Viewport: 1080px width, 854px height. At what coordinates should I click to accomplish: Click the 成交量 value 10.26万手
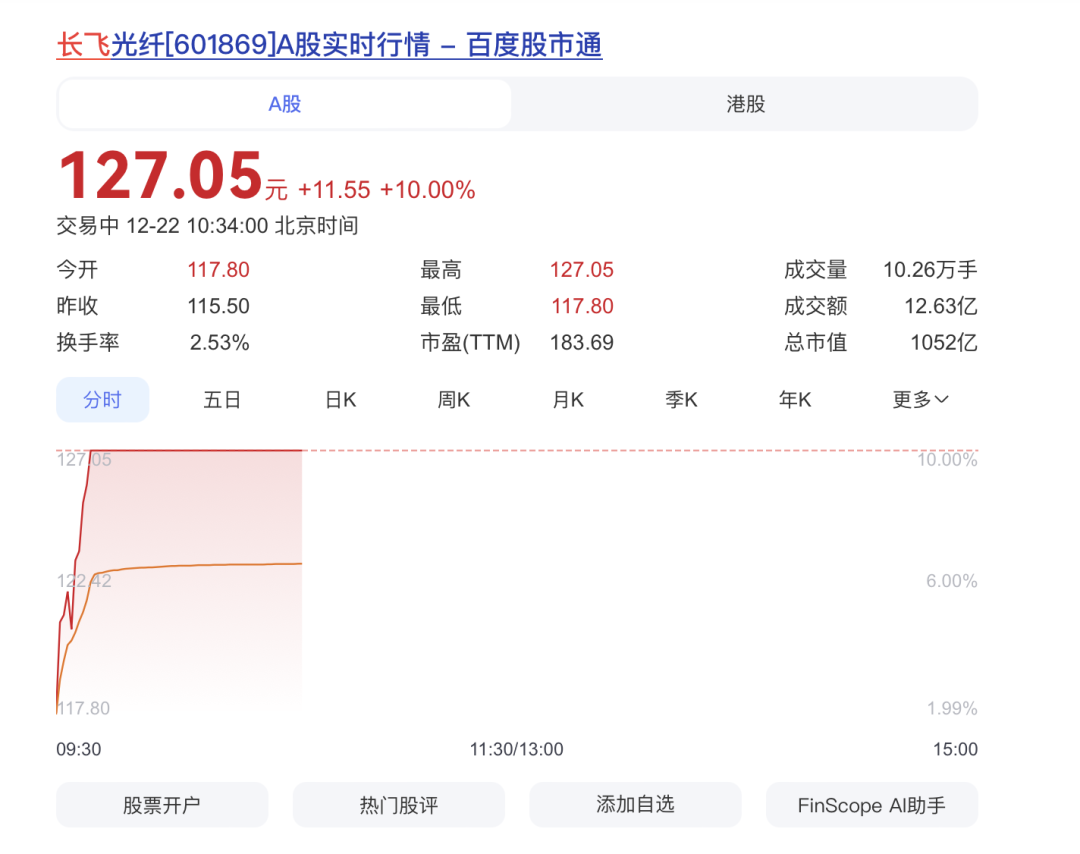(x=930, y=270)
